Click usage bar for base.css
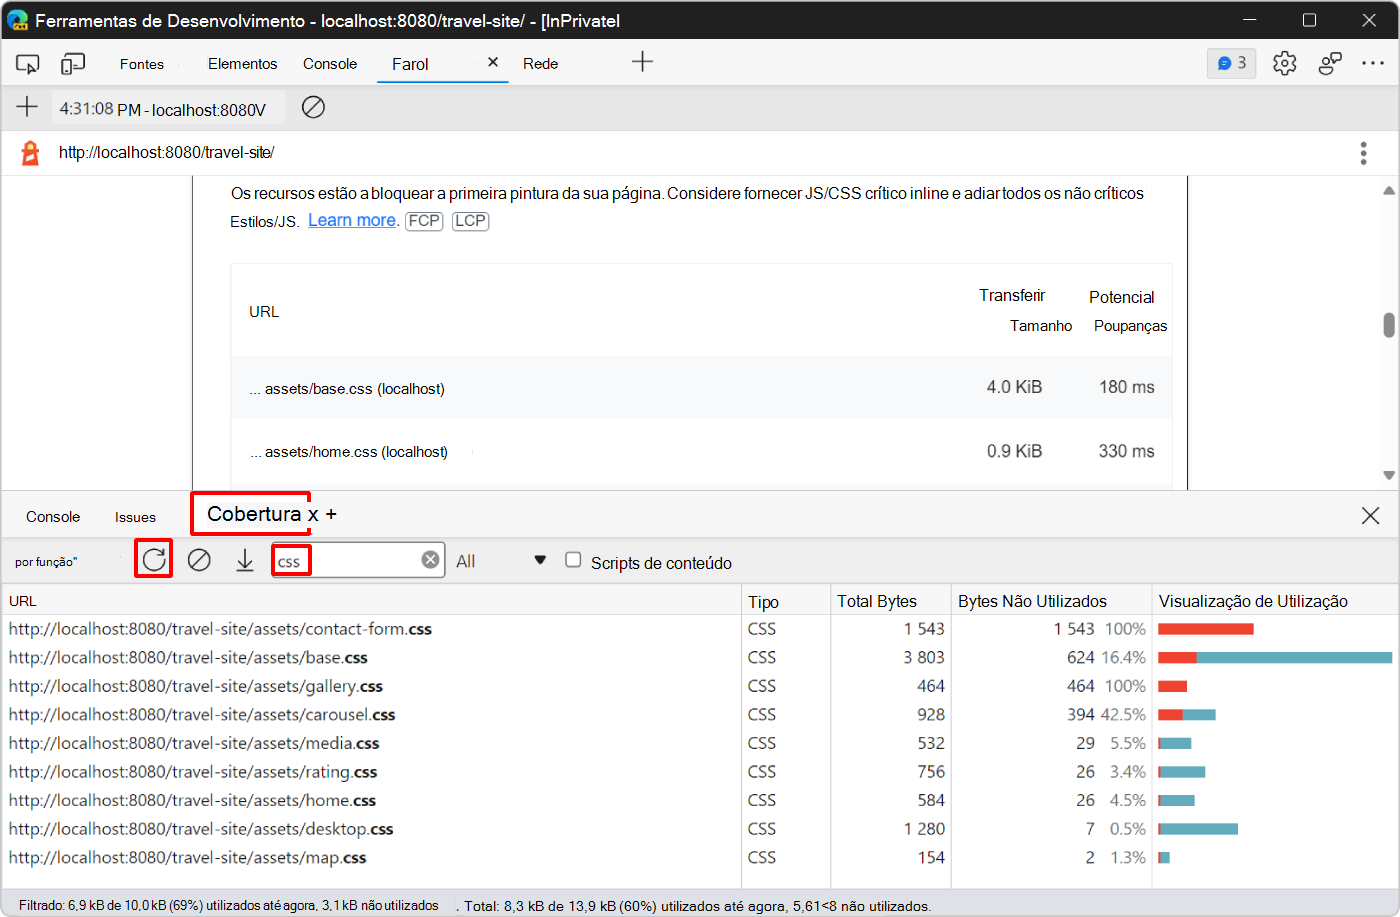 tap(1274, 658)
